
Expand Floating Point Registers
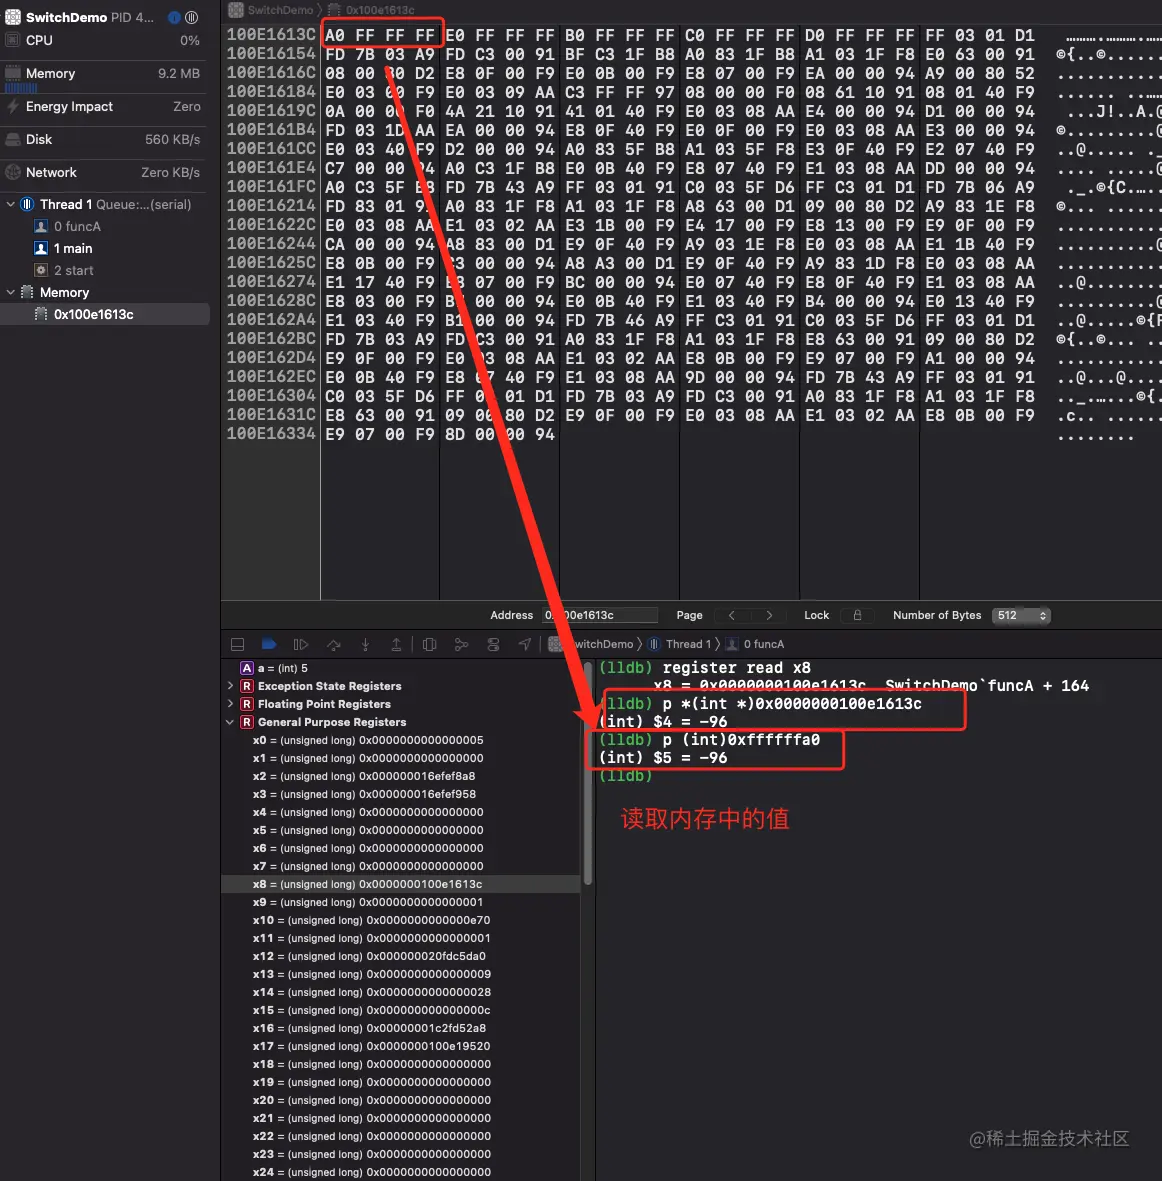[x=230, y=704]
